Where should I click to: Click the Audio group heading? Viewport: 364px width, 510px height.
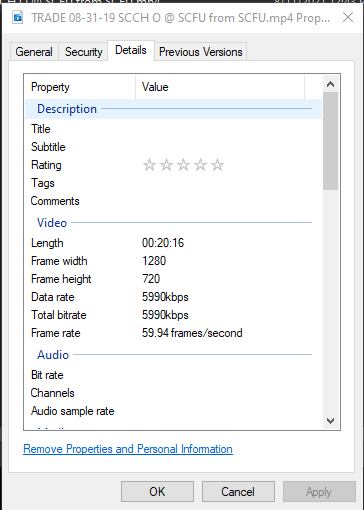pyautogui.click(x=53, y=355)
